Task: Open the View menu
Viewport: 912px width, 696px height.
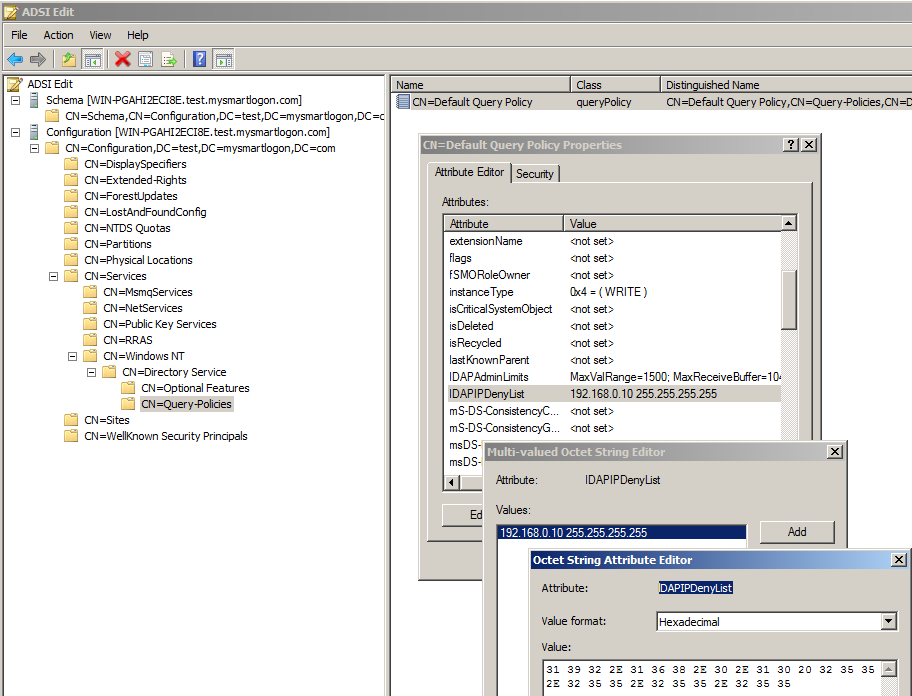Action: (x=100, y=35)
